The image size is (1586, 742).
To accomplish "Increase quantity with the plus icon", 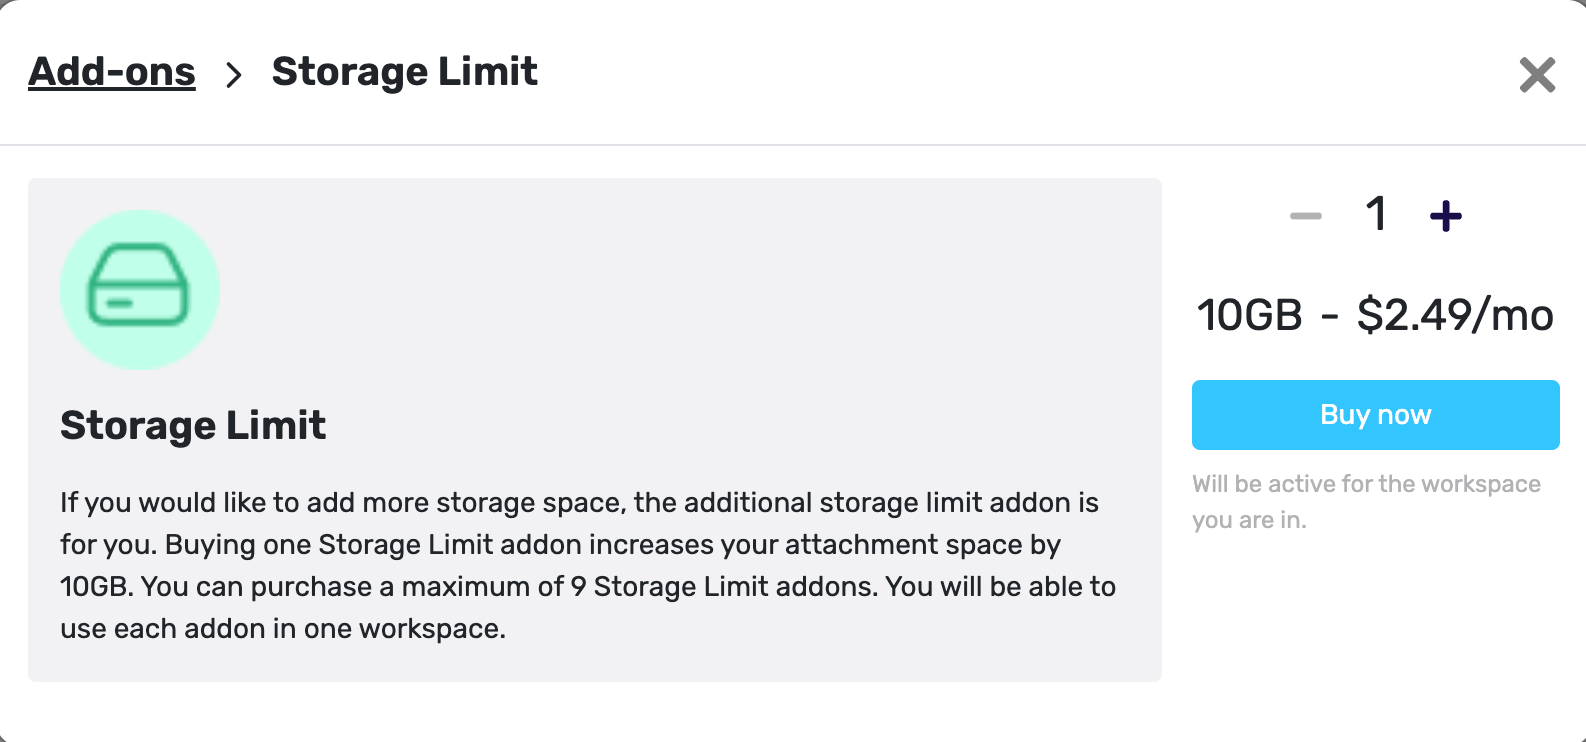I will point(1446,213).
